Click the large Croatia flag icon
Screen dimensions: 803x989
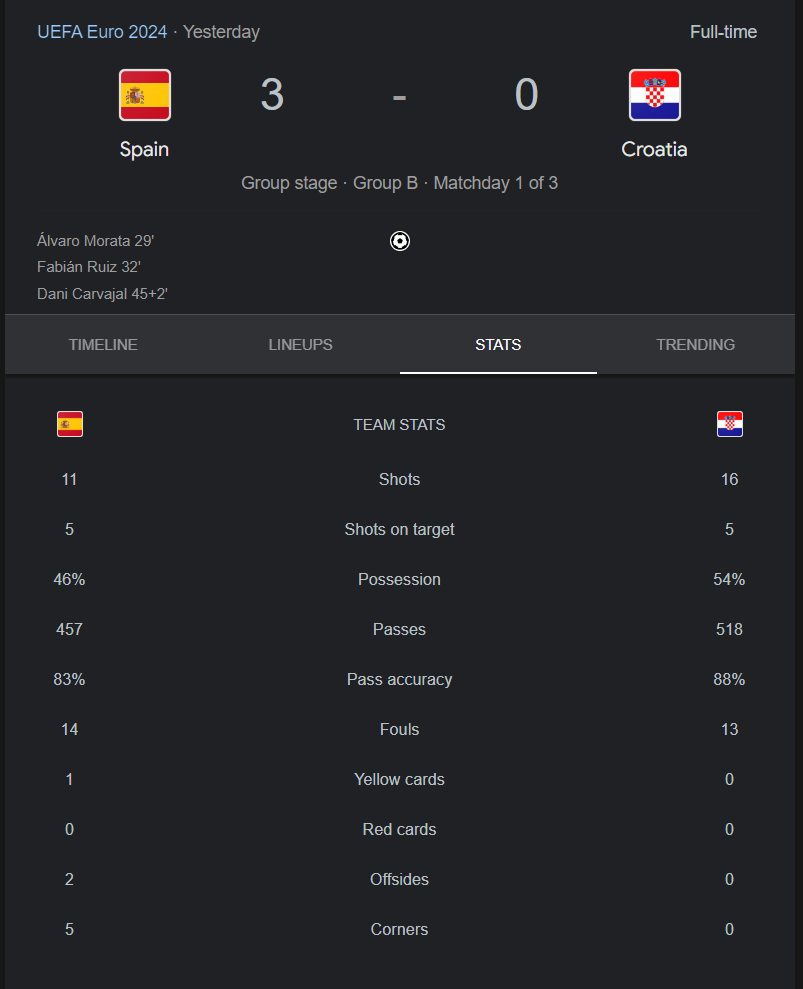(x=655, y=95)
